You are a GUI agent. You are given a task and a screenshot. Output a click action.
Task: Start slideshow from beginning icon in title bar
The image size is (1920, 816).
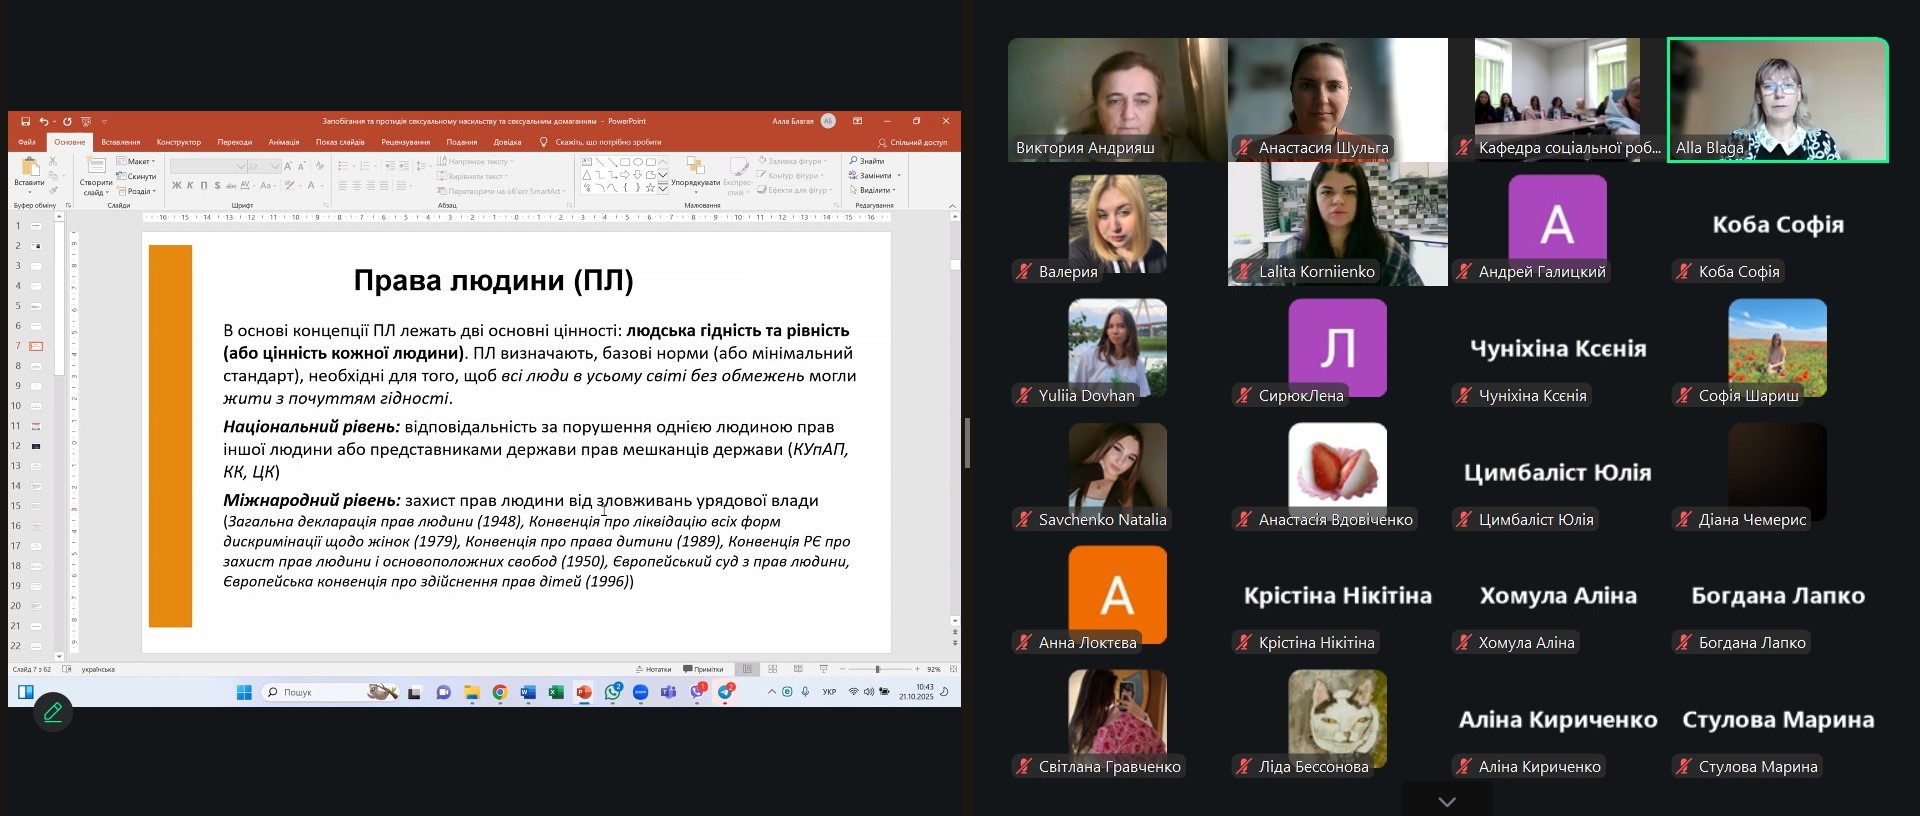click(x=86, y=121)
